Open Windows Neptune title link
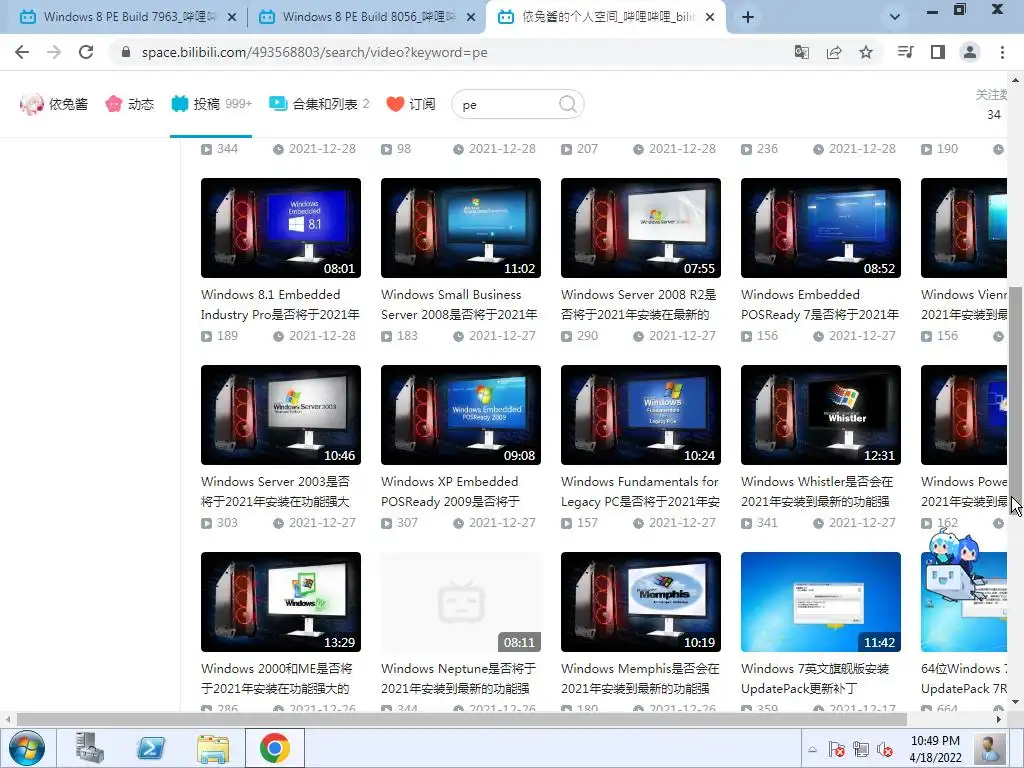The height and width of the screenshot is (768, 1024). point(458,678)
